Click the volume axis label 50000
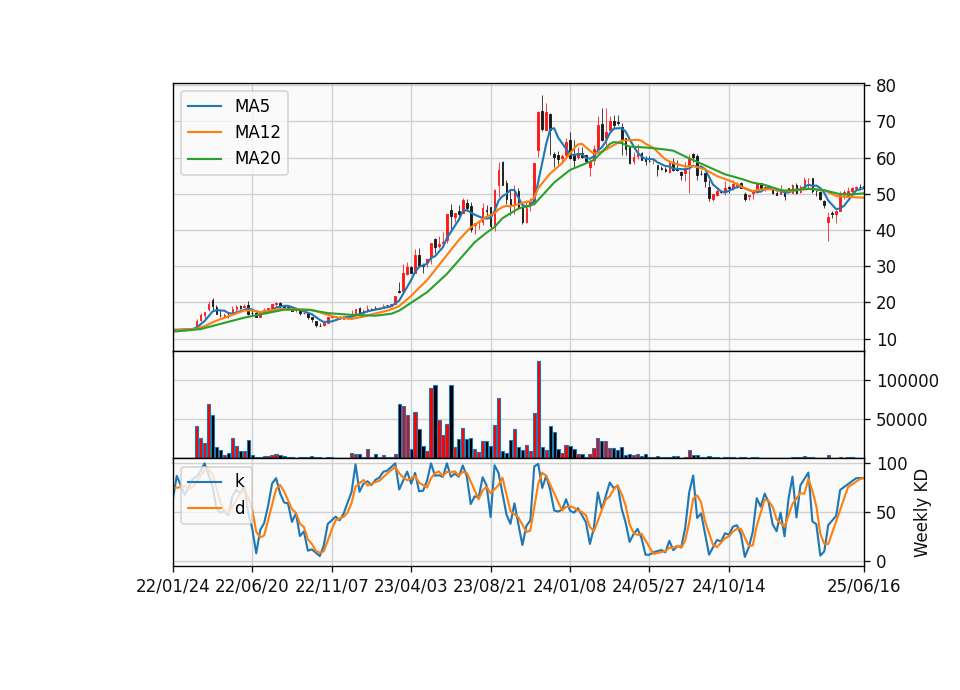The width and height of the screenshot is (960, 690). pos(902,420)
